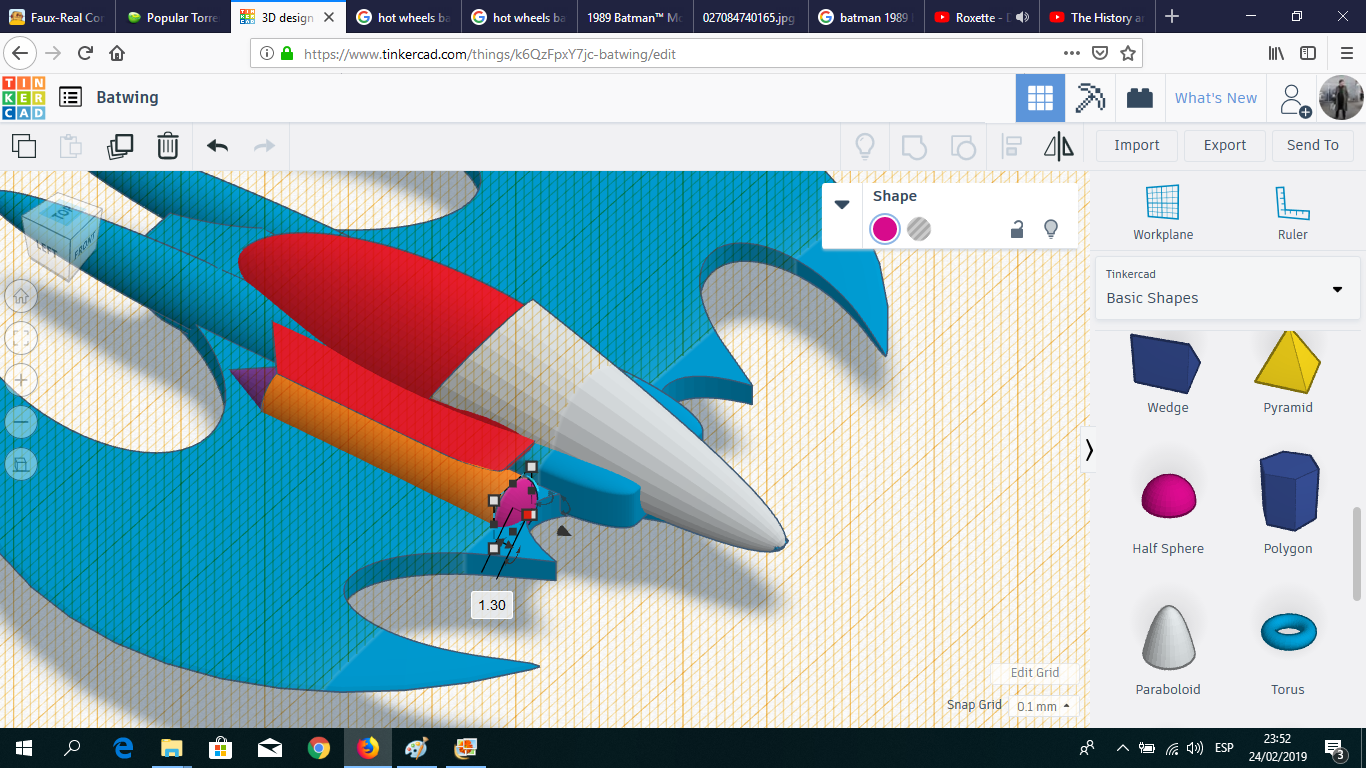
Task: Click the Paste toolbar icon
Action: tap(71, 146)
